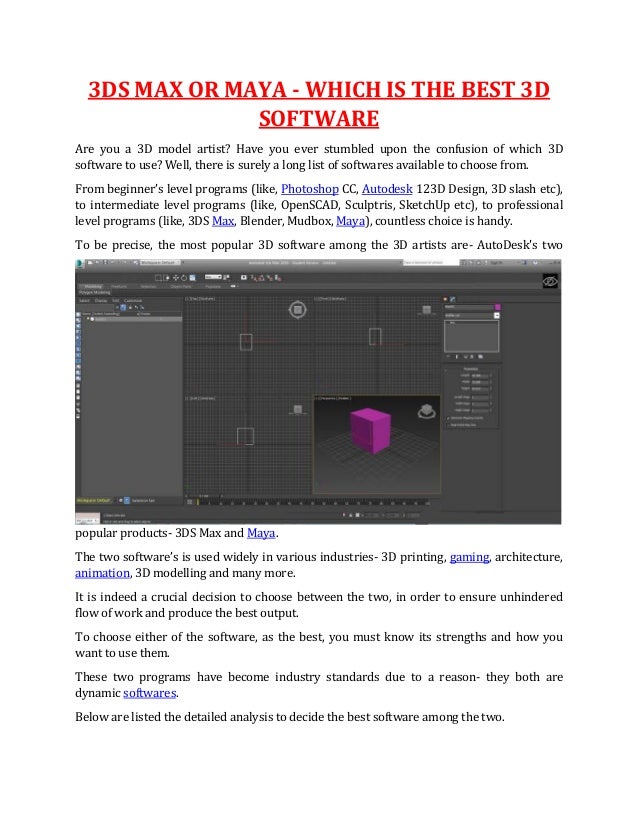Open the Edit menu in Scene Explorer

click(x=116, y=301)
